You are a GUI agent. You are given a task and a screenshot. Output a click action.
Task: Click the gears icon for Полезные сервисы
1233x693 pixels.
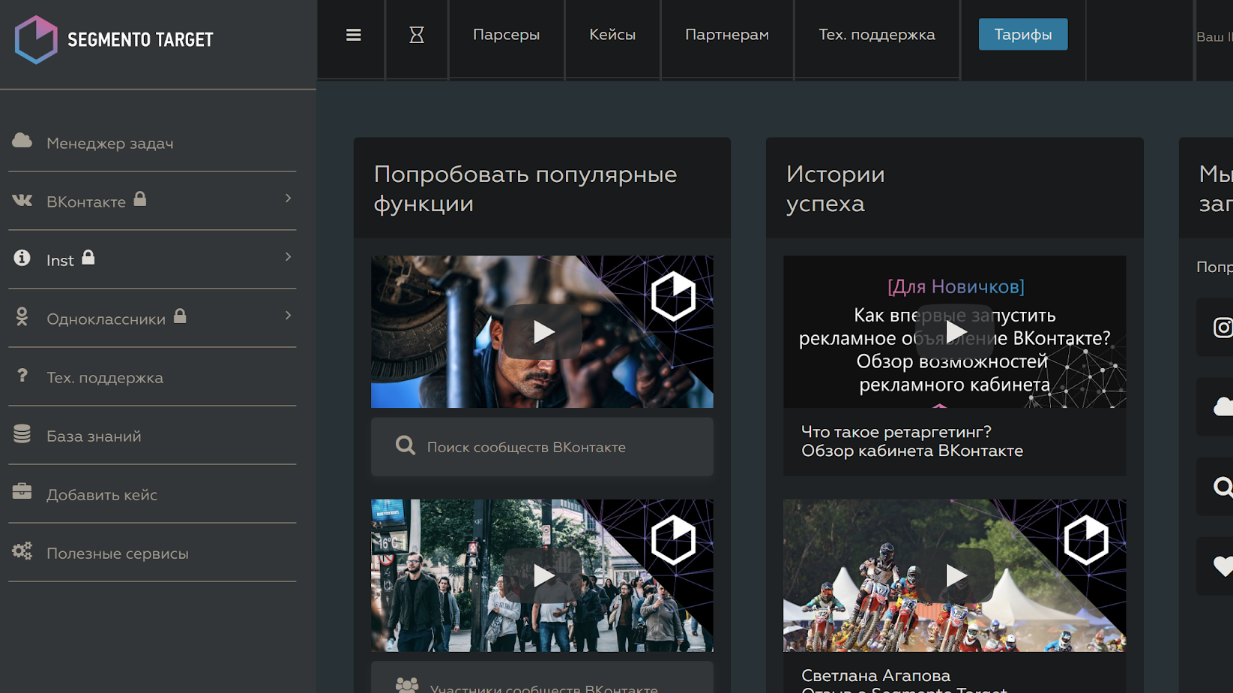[x=22, y=551]
